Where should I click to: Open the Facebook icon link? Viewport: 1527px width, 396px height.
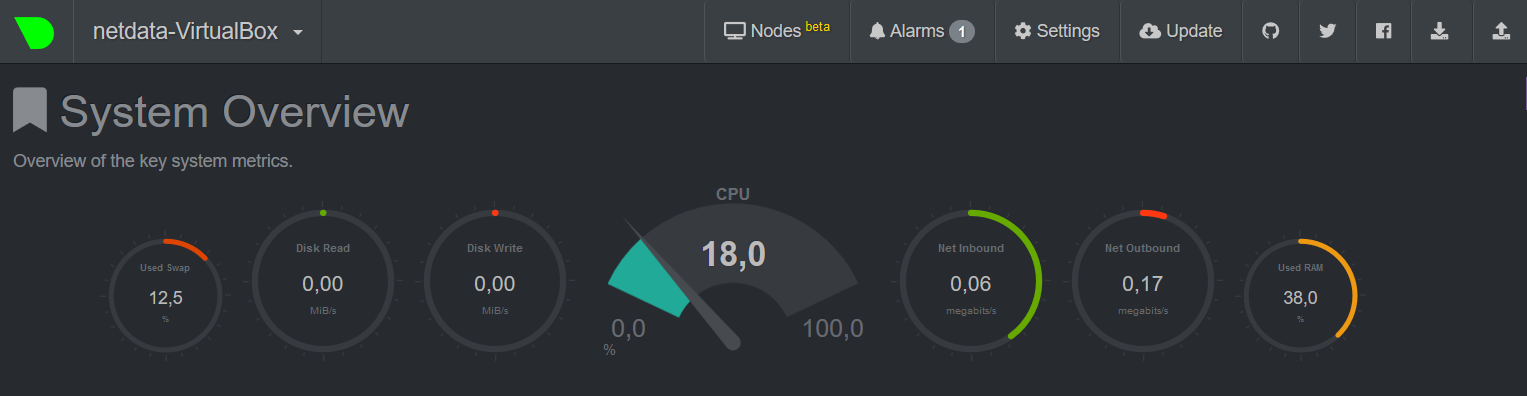pyautogui.click(x=1384, y=31)
